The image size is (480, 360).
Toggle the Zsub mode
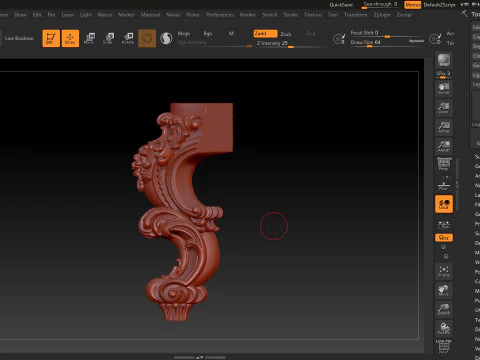pos(286,34)
